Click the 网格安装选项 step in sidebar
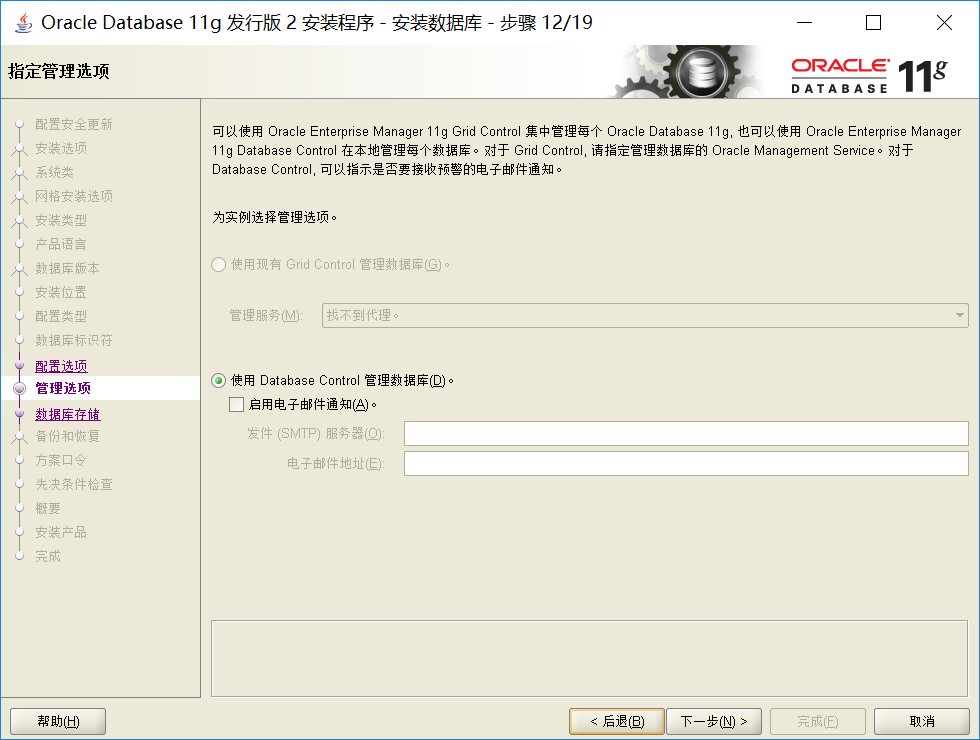The height and width of the screenshot is (740, 980). coord(74,196)
